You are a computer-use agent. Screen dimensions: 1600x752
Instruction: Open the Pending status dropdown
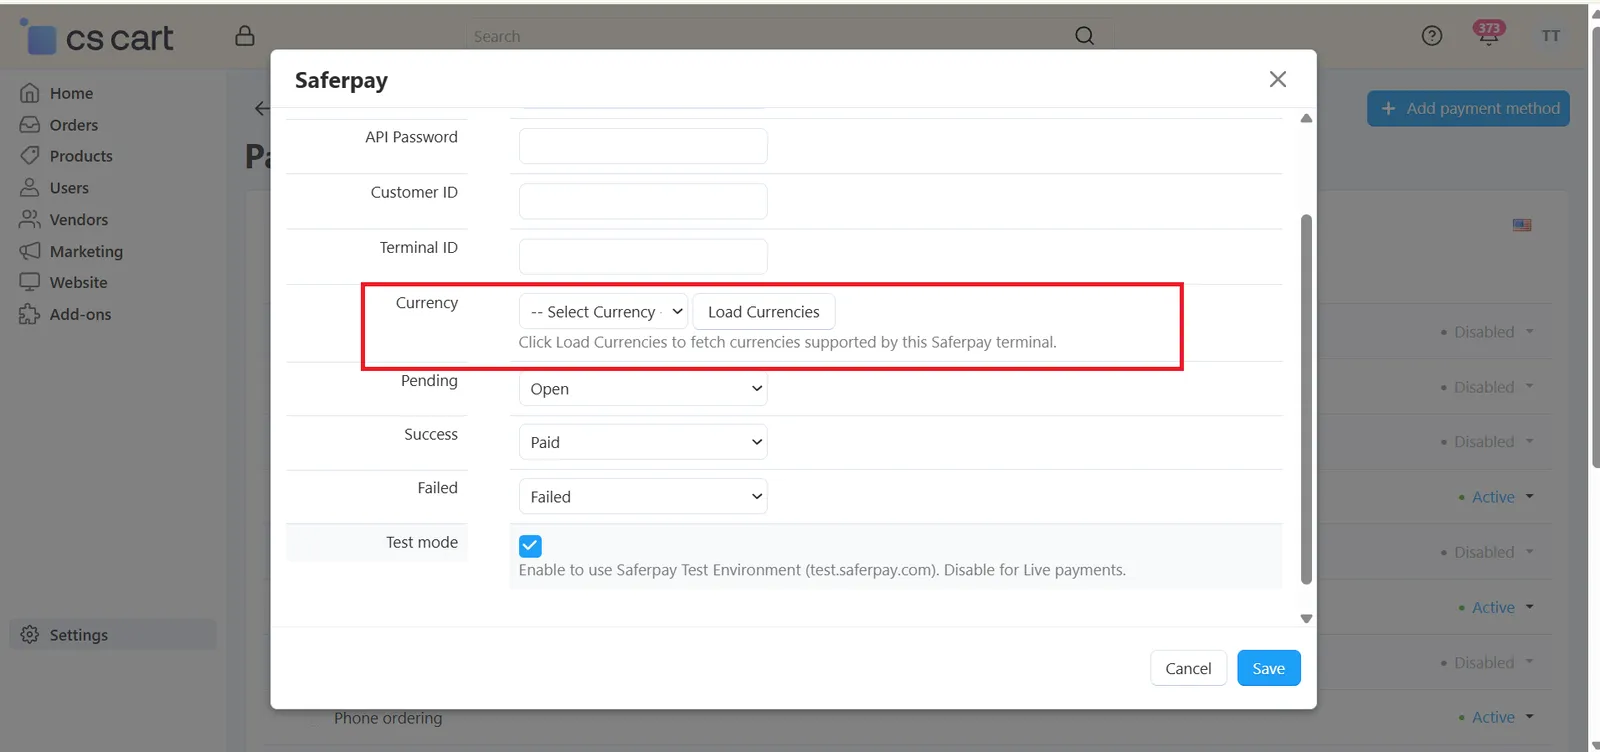643,388
